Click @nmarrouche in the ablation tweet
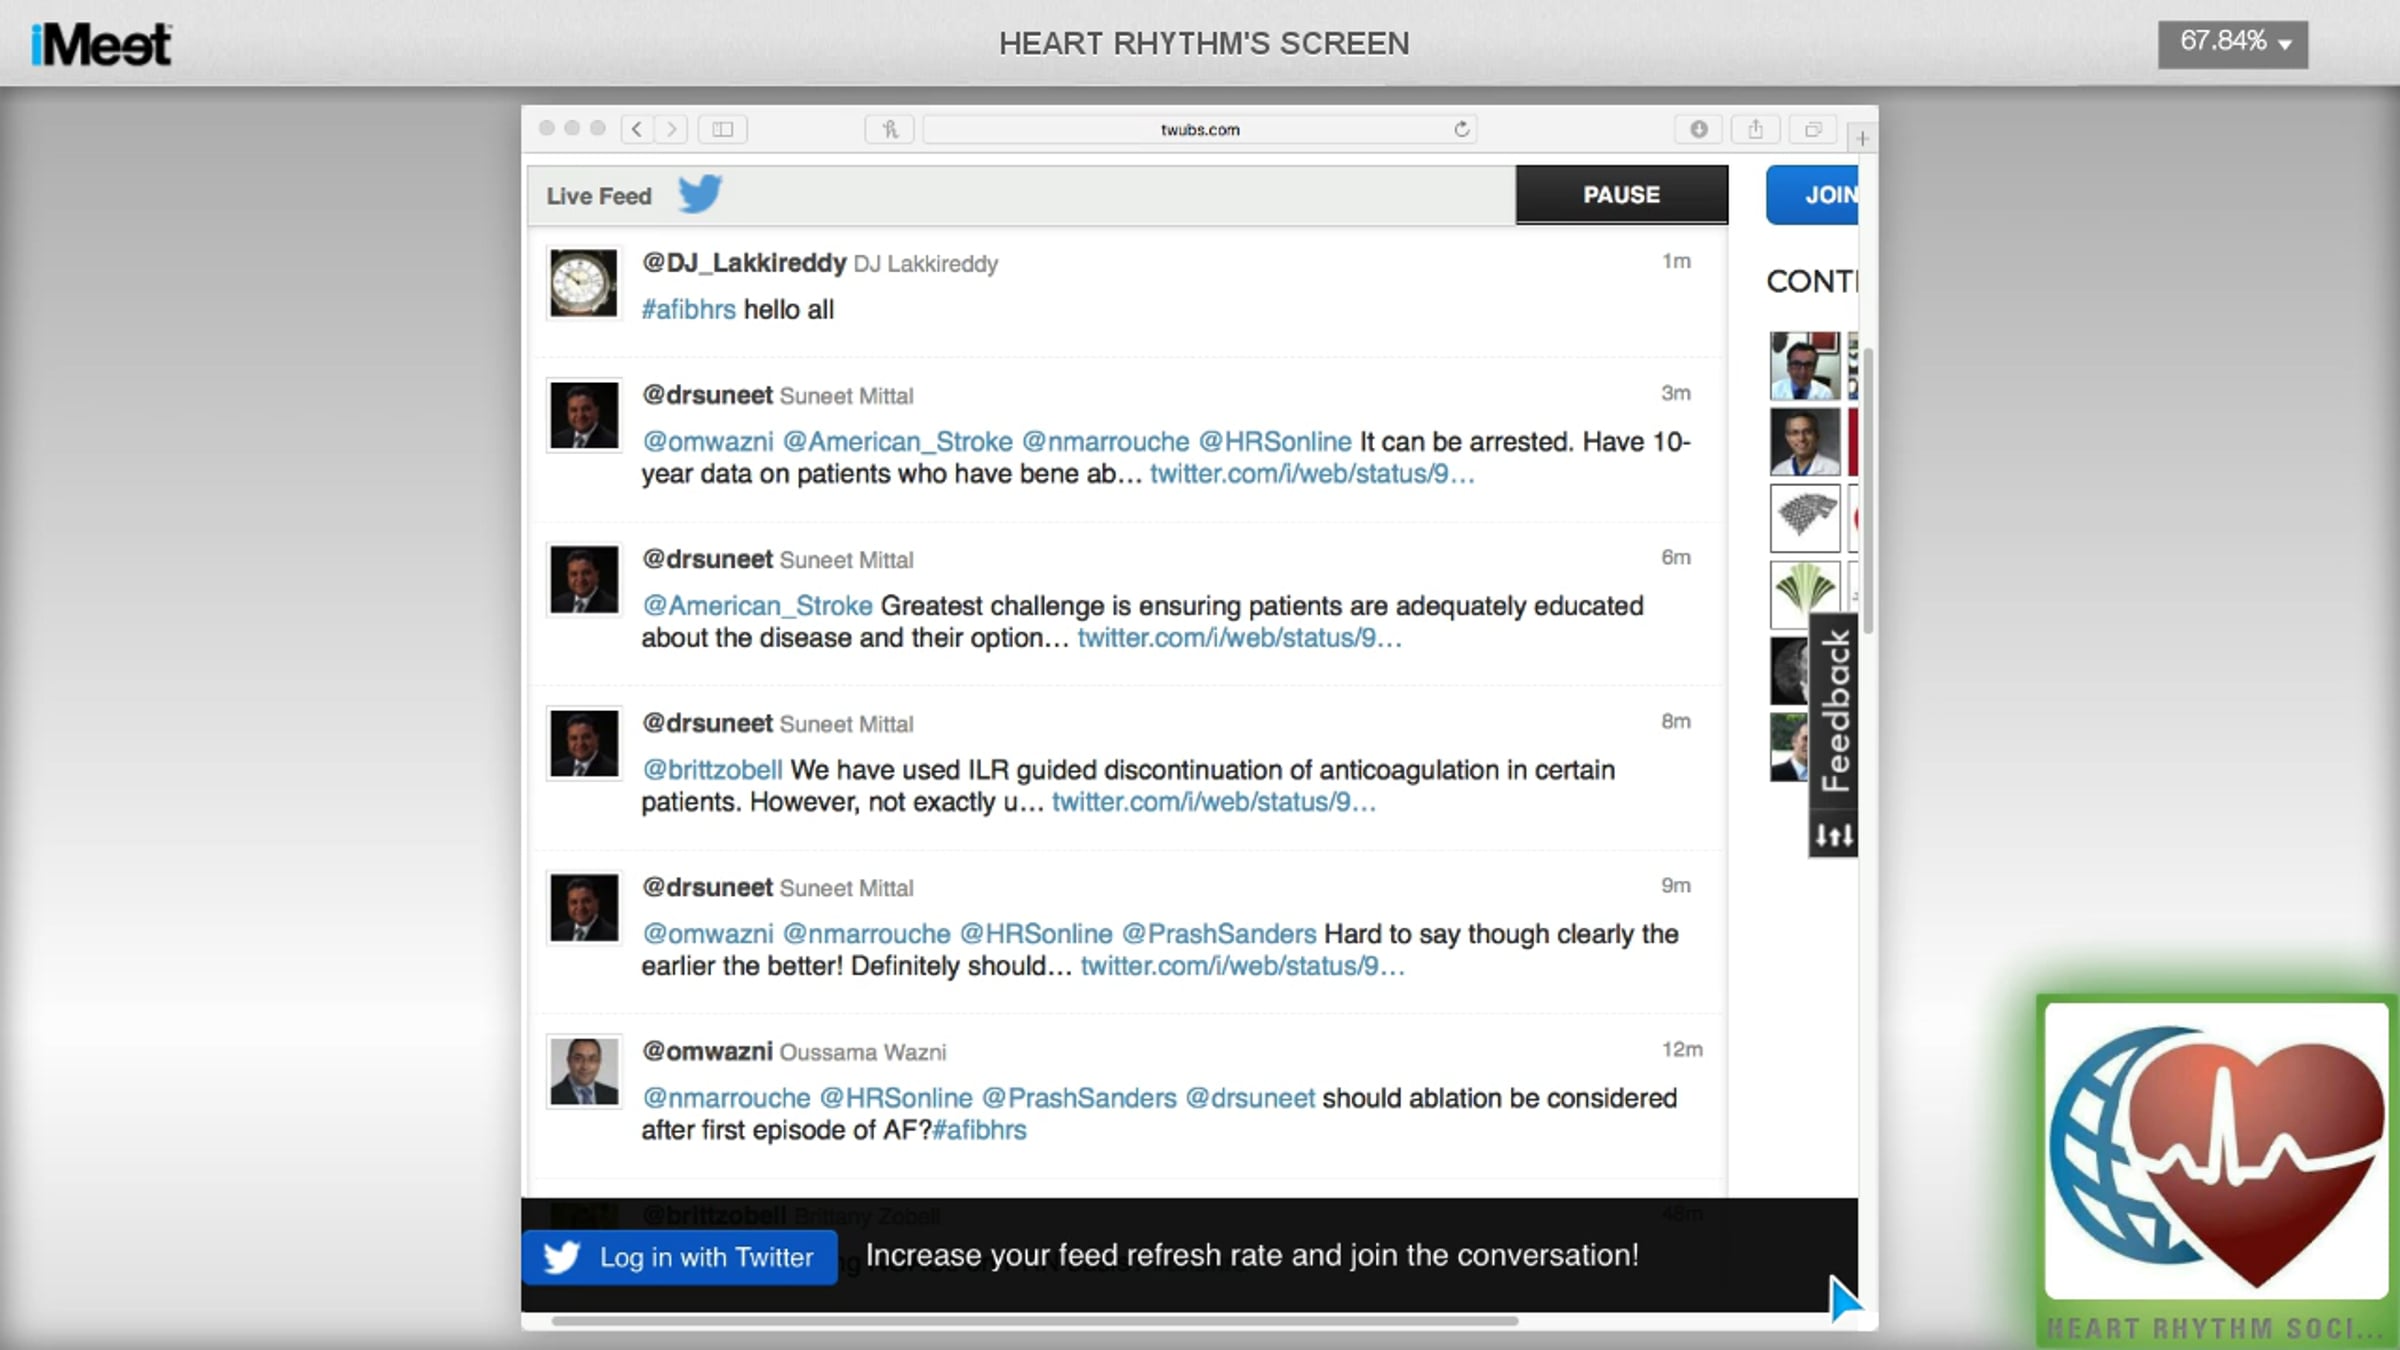The image size is (2400, 1350). tap(726, 1098)
